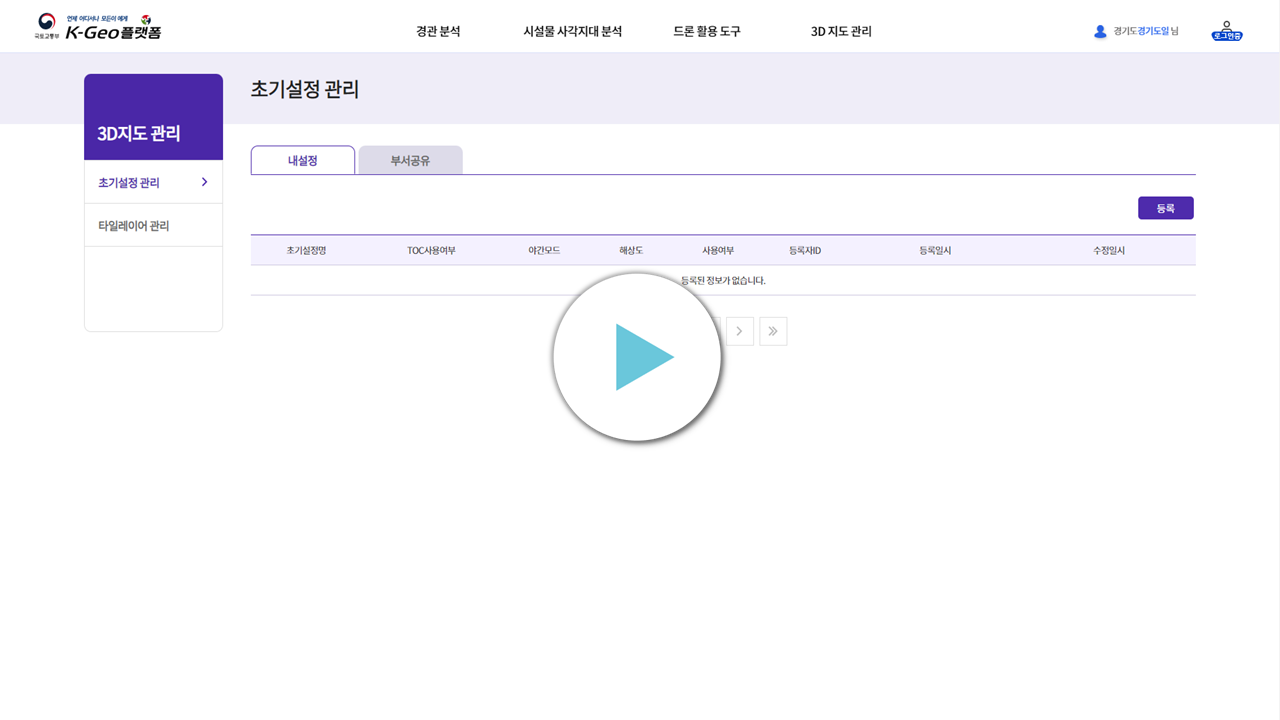Image resolution: width=1280 pixels, height=720 pixels.
Task: Switch to the 부서공유 tab
Action: (410, 159)
